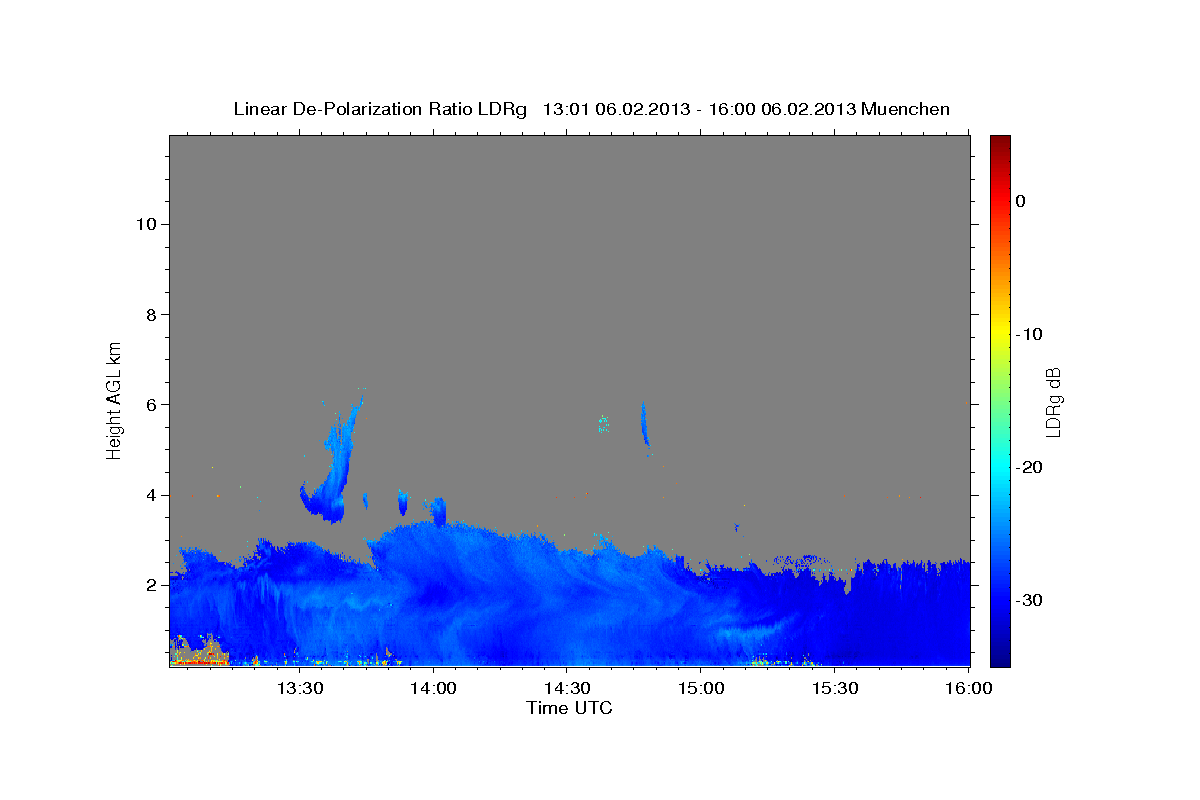Click the colorbar value -20
This screenshot has width=1200, height=800.
[x=1030, y=467]
